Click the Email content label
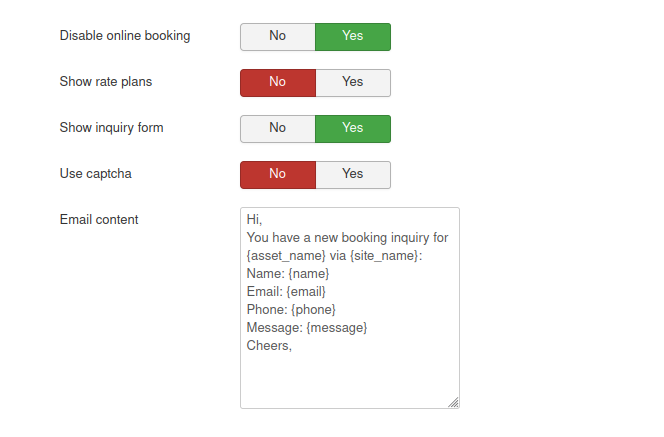664x437 pixels. click(99, 220)
